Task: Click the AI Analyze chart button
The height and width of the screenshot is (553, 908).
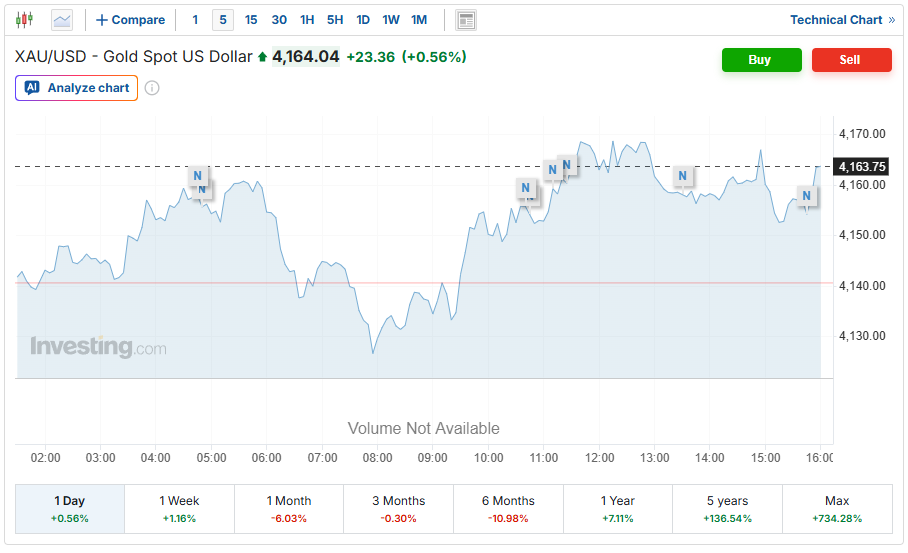Action: point(76,88)
